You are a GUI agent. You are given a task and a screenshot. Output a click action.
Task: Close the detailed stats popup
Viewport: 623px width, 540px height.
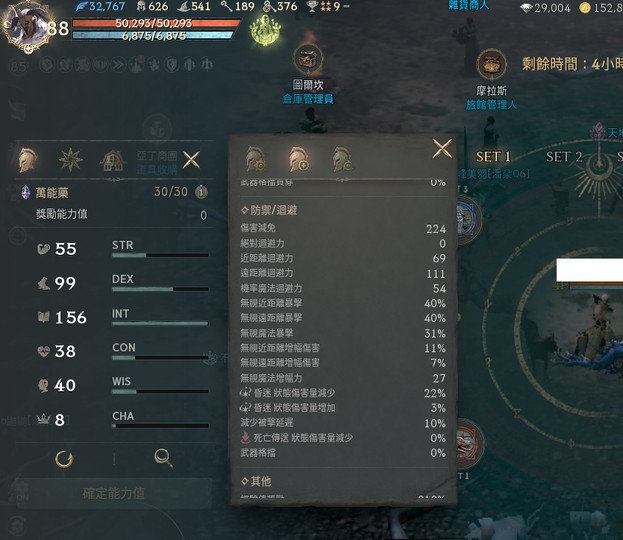click(x=442, y=149)
